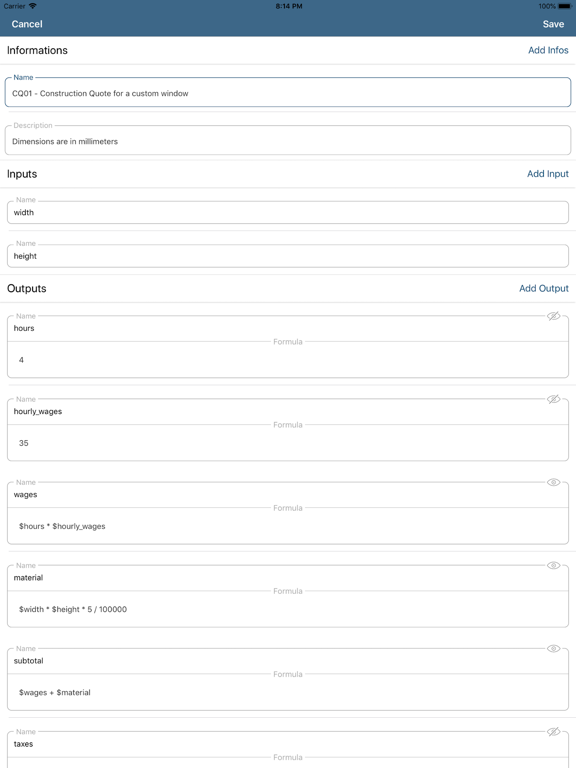Save the quote formula
The width and height of the screenshot is (576, 768).
point(553,24)
